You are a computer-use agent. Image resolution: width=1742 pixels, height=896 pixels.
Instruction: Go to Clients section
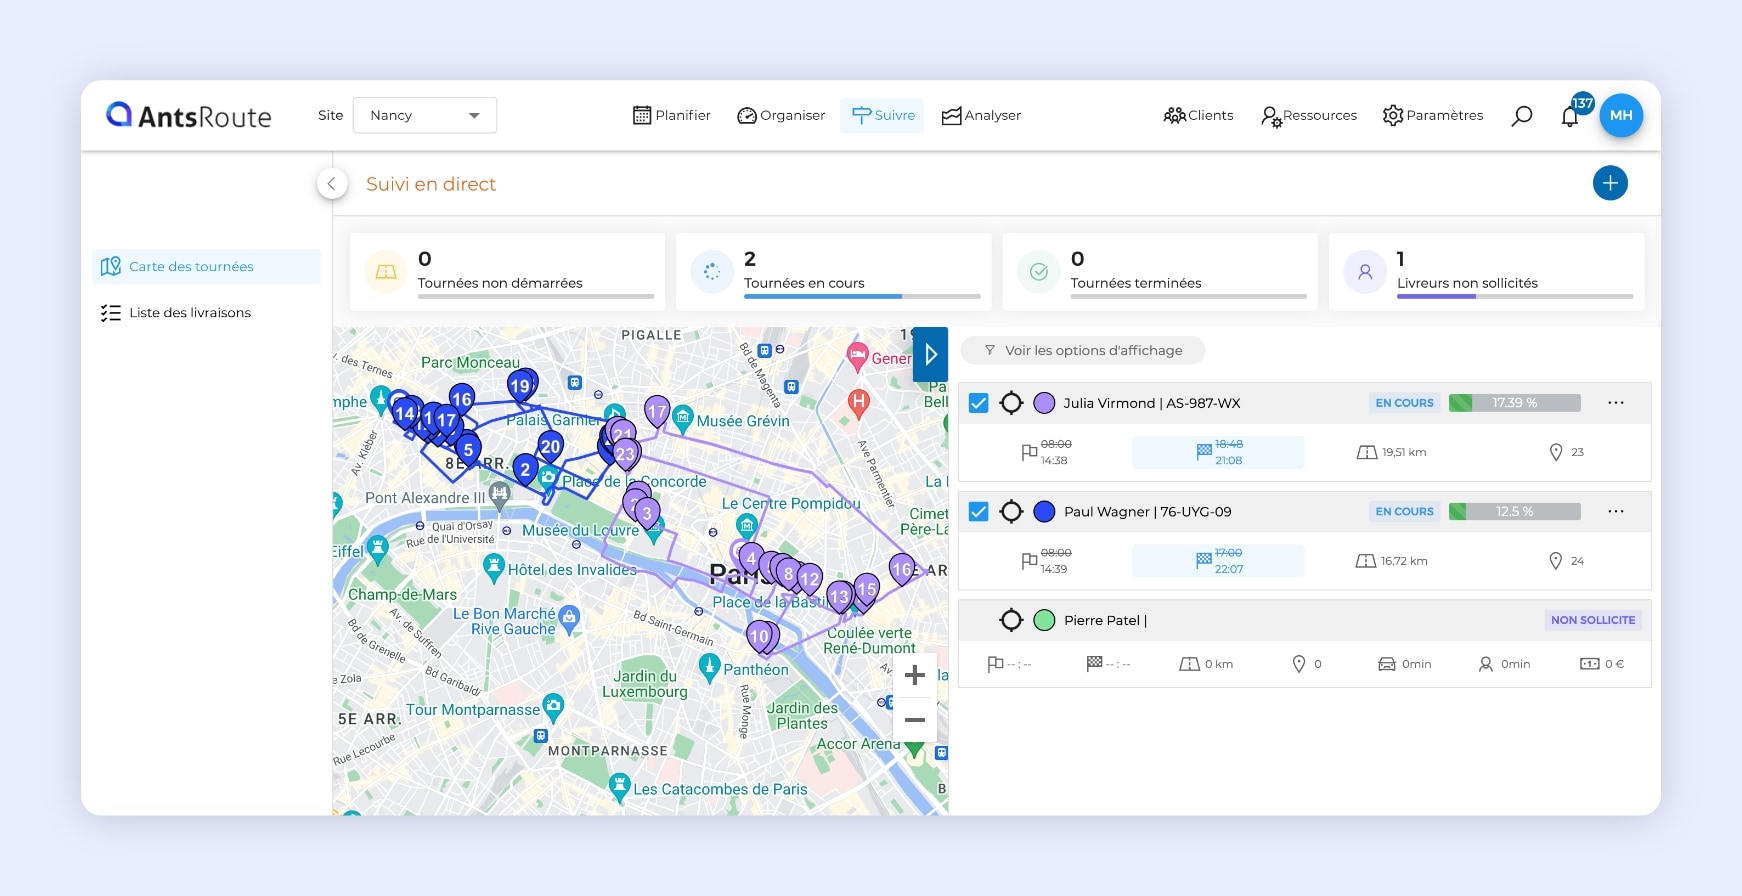(1198, 115)
